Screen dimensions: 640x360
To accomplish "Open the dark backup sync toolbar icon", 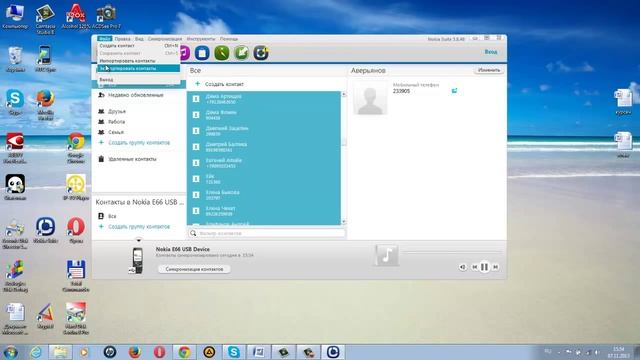I will coord(261,53).
